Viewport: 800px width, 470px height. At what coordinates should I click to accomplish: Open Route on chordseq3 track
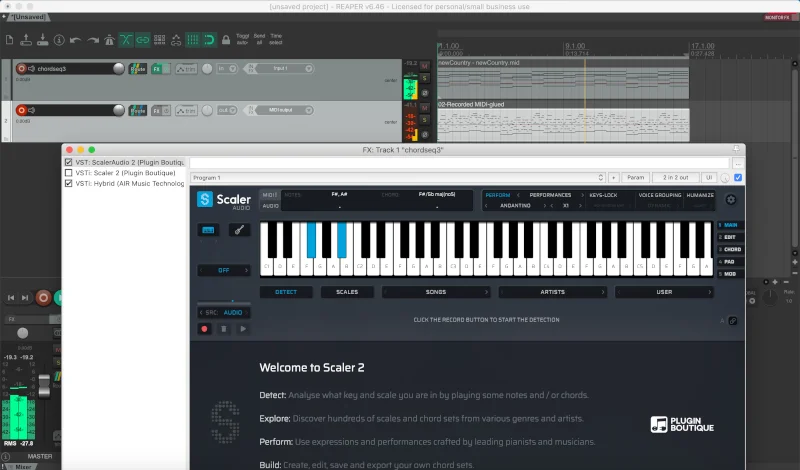[137, 68]
